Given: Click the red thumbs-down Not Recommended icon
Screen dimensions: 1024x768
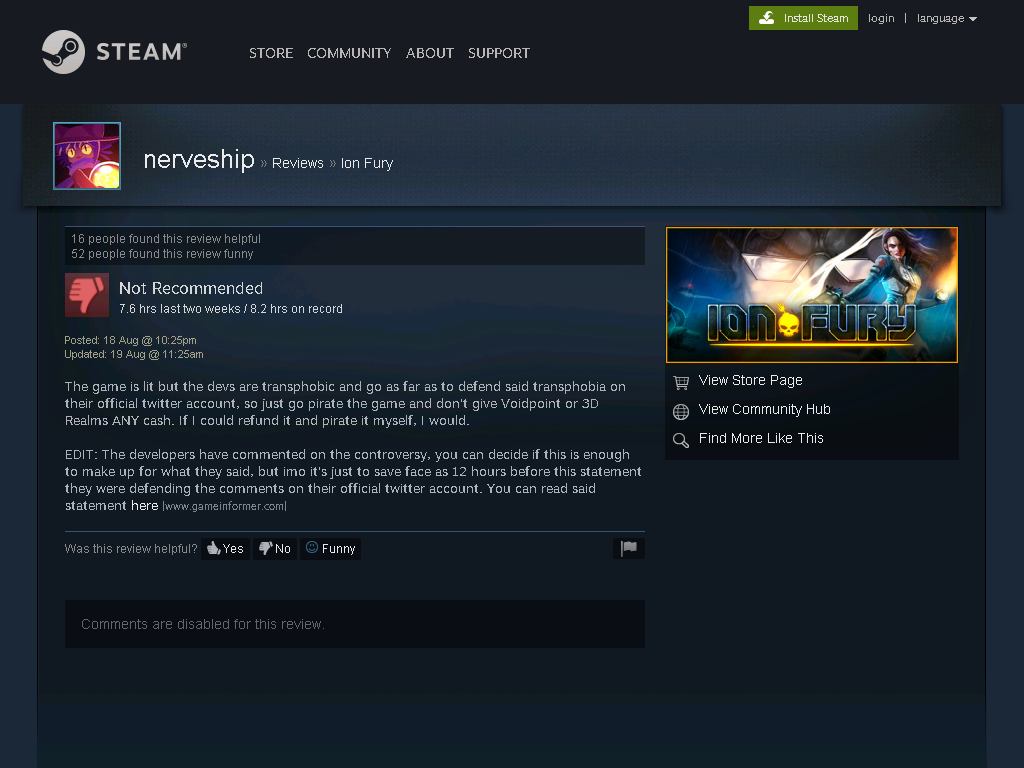Looking at the screenshot, I should click(87, 295).
